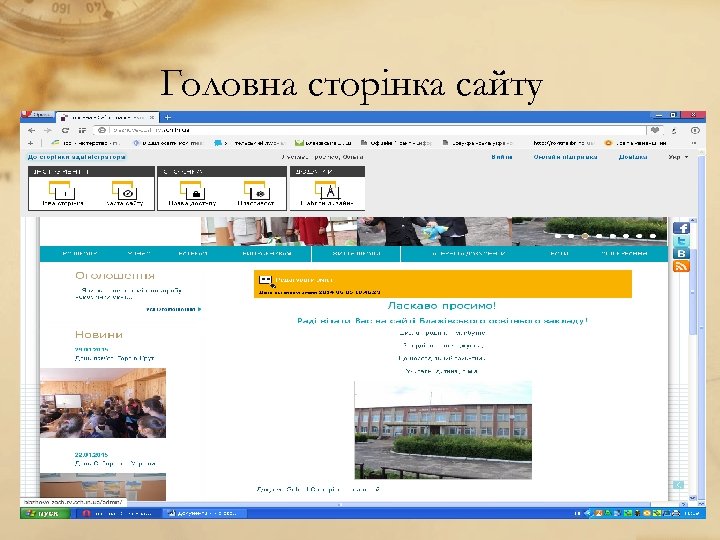The height and width of the screenshot is (540, 720).
Task: Open the first teal navigation menu item
Action: coord(79,253)
